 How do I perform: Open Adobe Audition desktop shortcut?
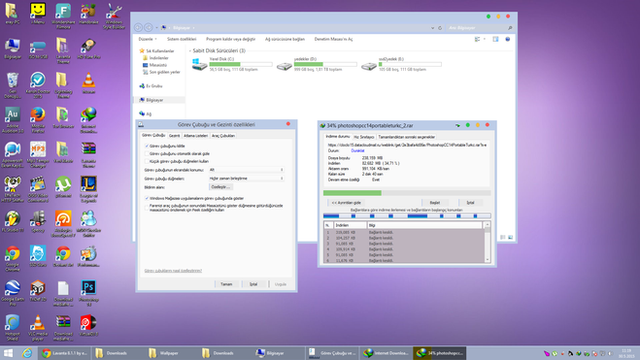pyautogui.click(x=13, y=120)
